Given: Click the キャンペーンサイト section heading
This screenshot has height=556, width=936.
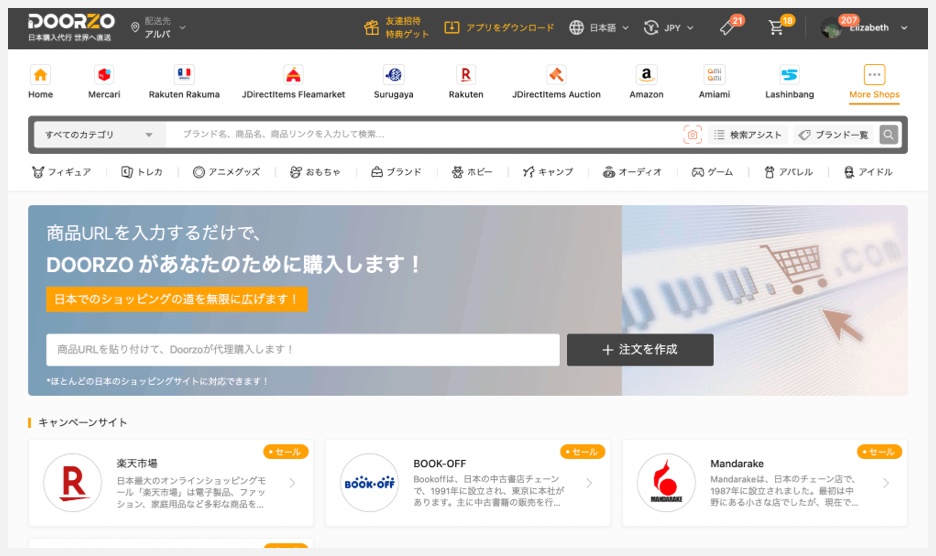Looking at the screenshot, I should 82,422.
